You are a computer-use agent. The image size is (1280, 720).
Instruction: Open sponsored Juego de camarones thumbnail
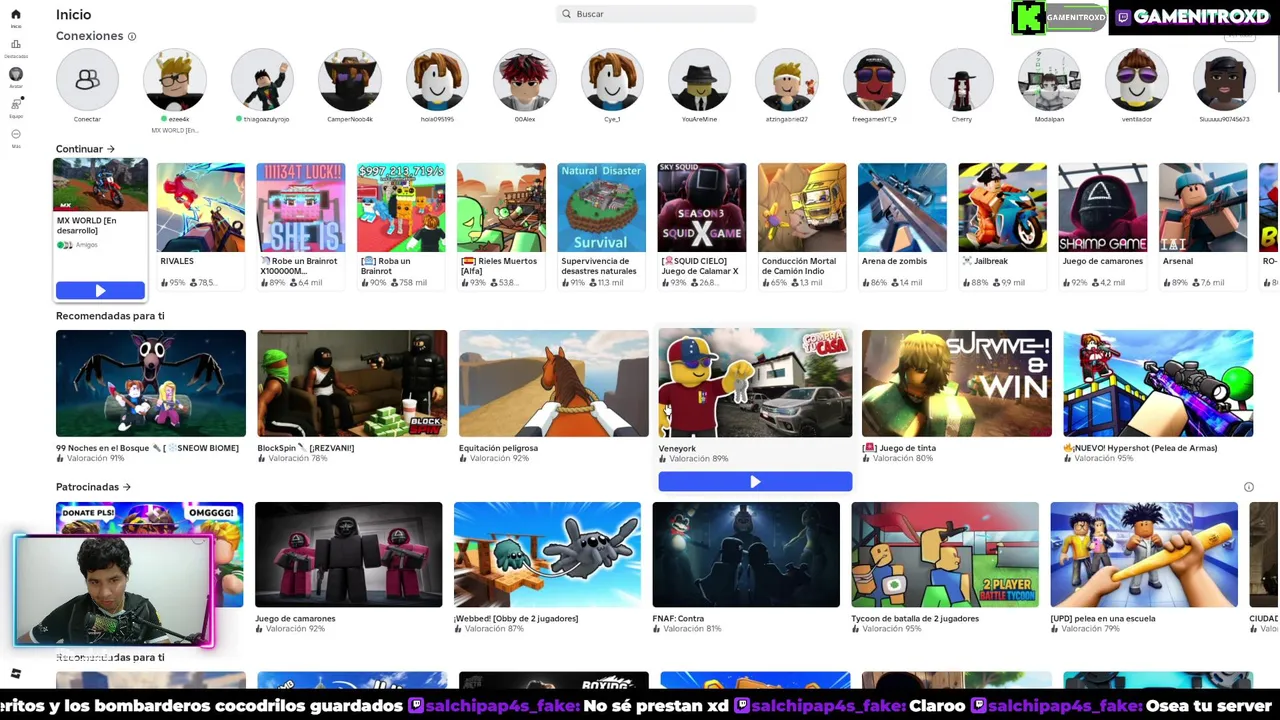tap(348, 554)
